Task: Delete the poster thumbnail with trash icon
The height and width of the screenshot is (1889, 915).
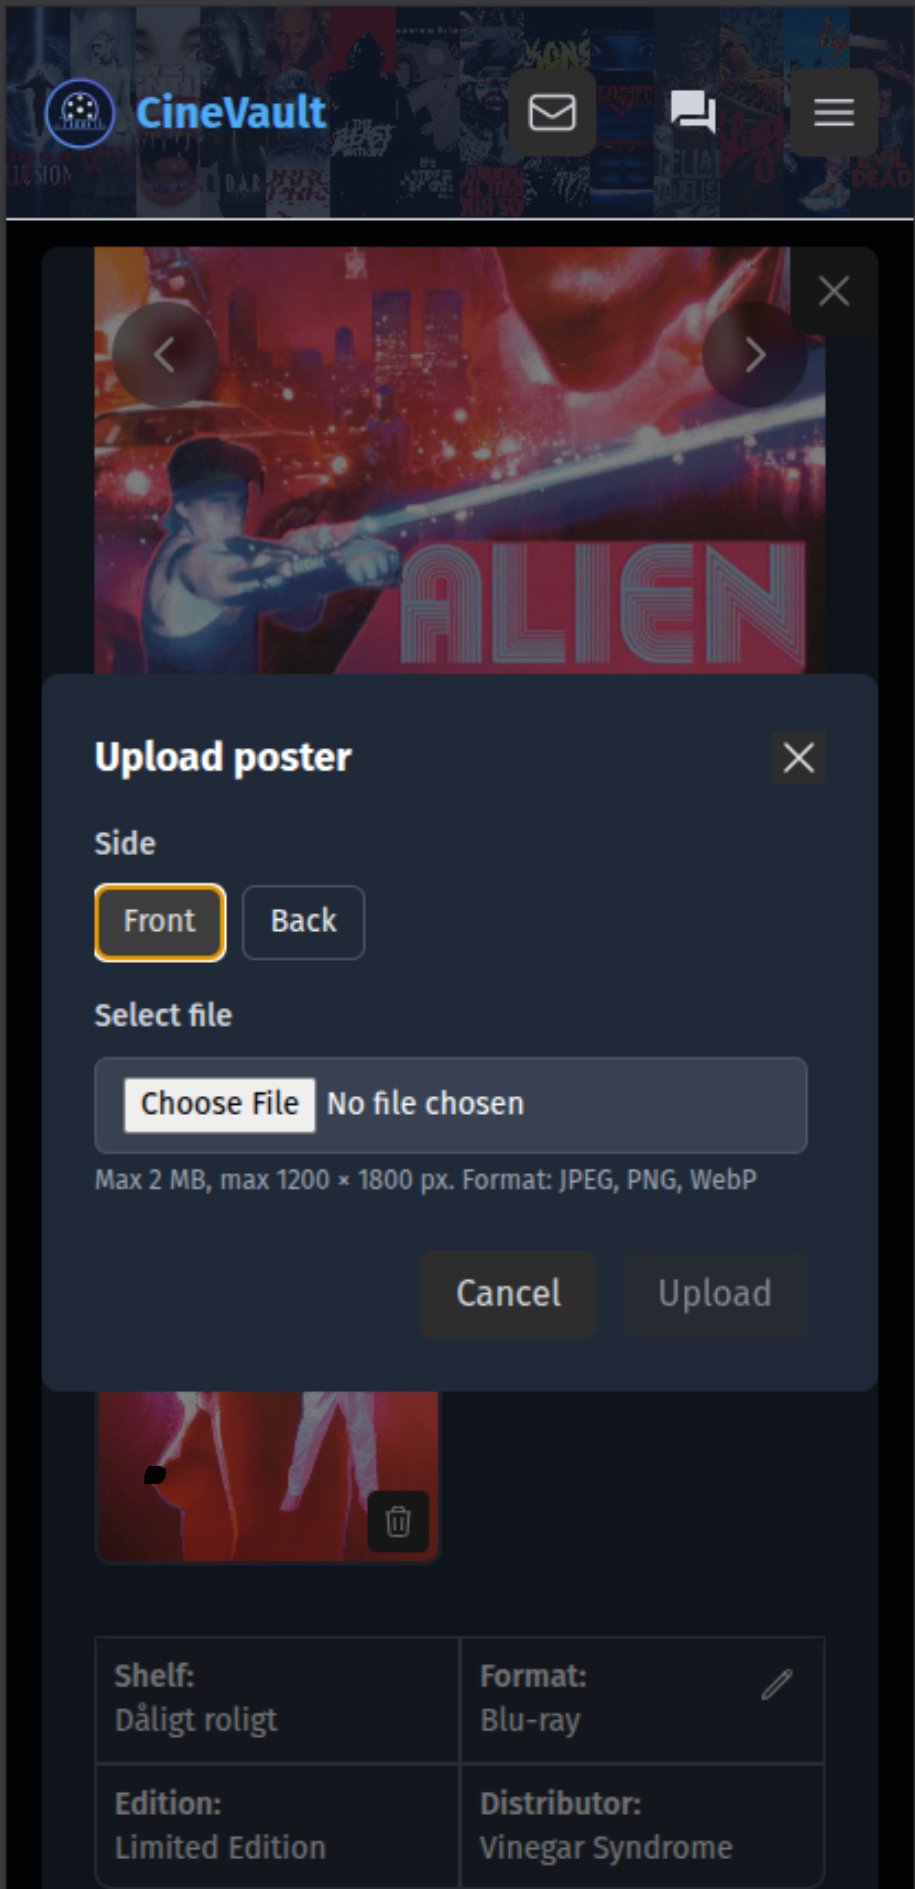Action: 398,1521
